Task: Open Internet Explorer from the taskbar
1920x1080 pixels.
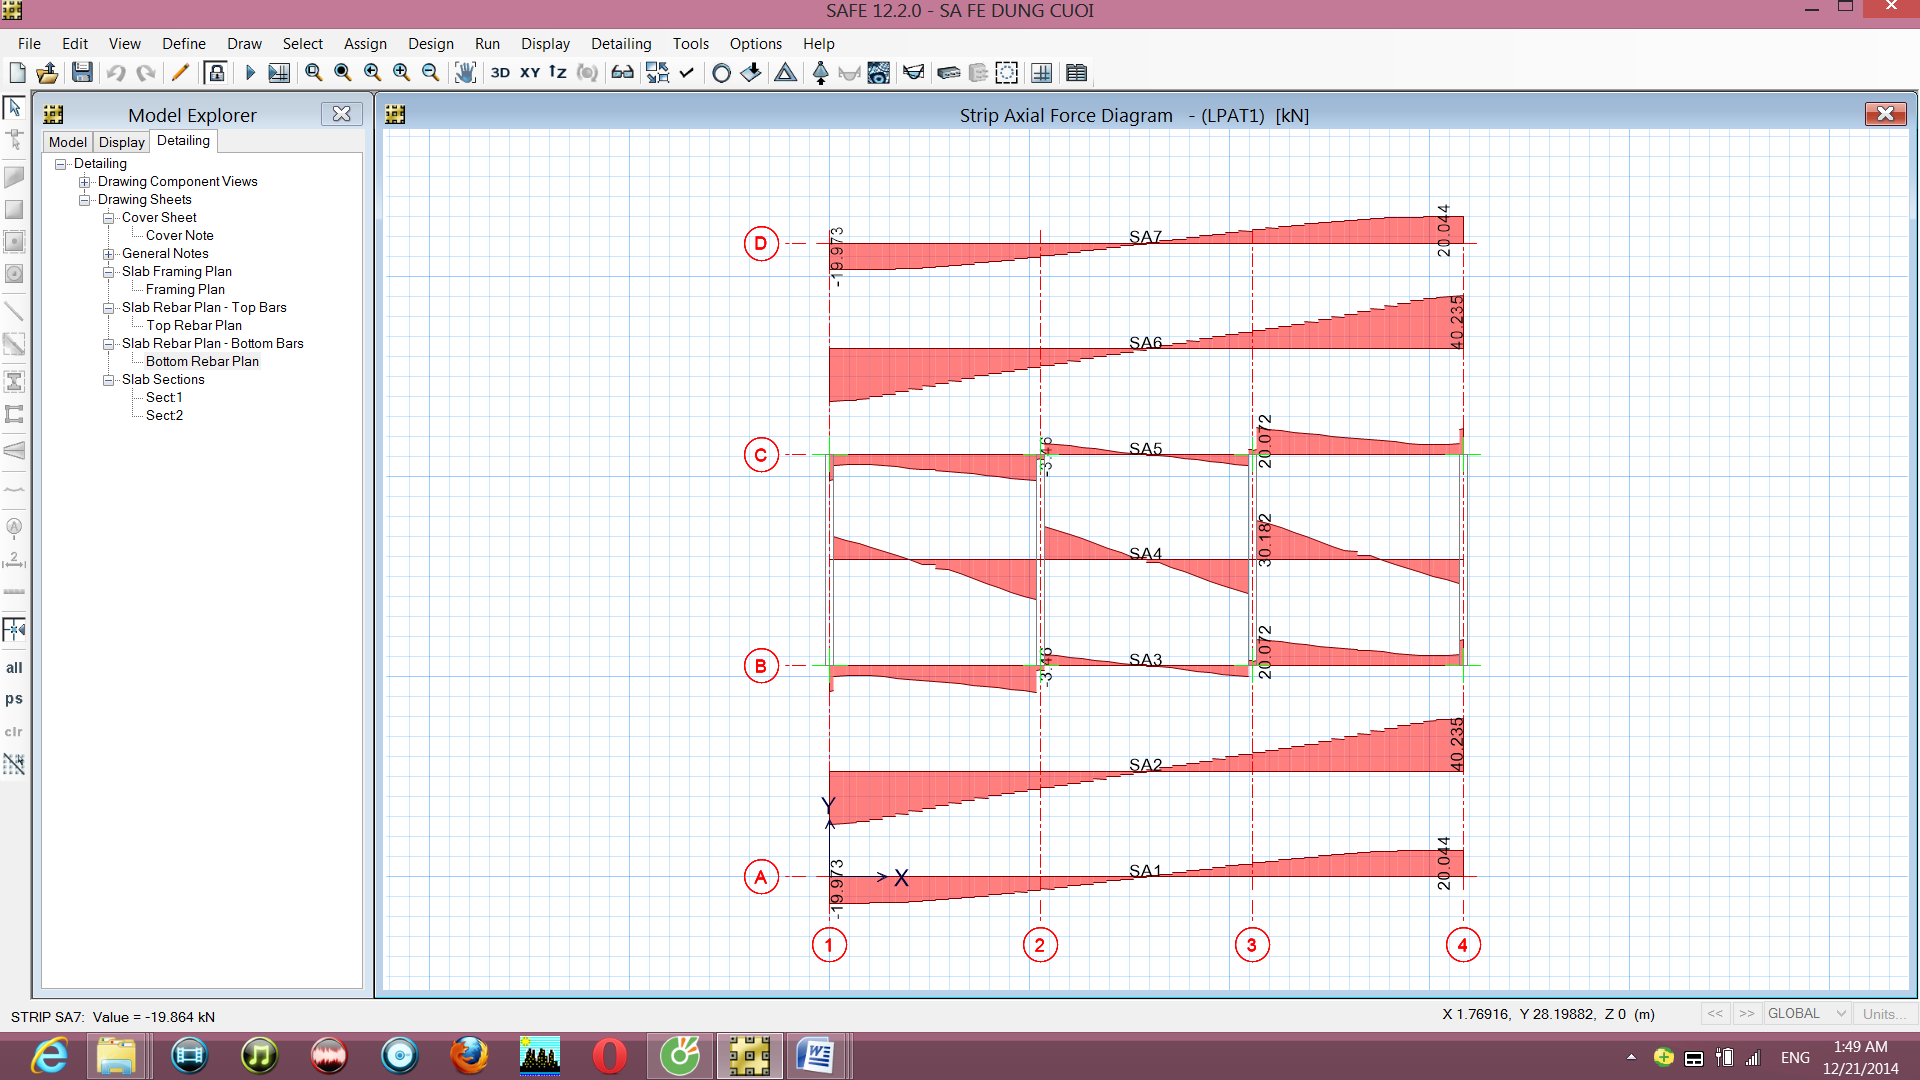Action: (50, 1056)
